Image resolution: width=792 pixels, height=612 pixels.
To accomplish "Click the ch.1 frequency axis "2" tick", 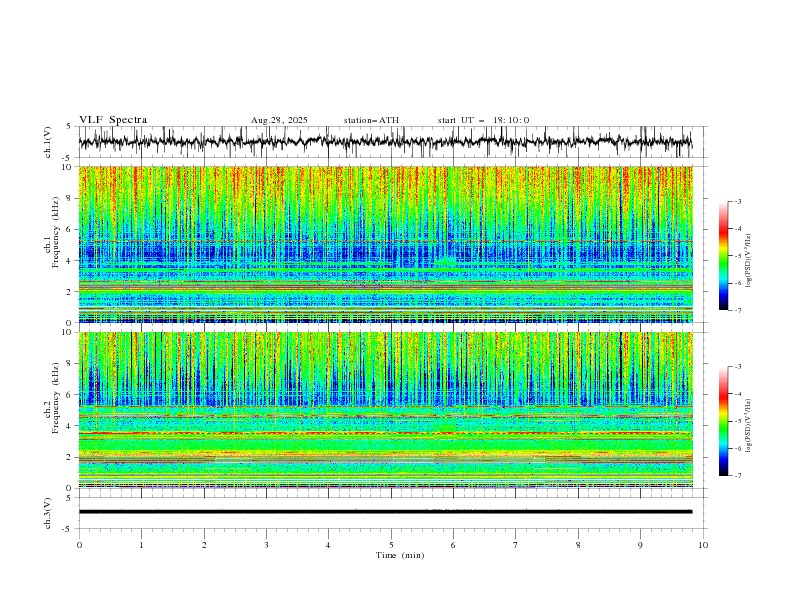I will point(69,291).
